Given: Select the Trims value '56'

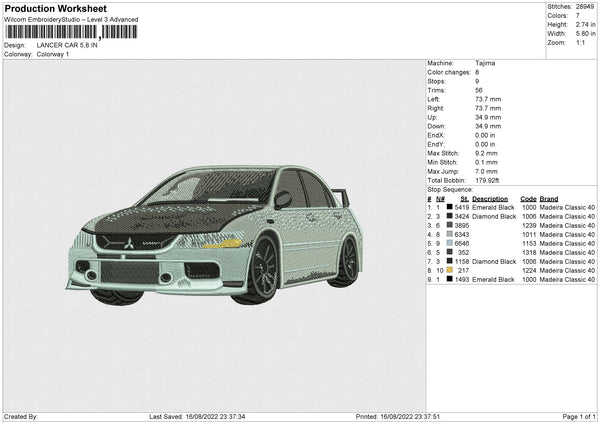Looking at the screenshot, I should pos(479,90).
